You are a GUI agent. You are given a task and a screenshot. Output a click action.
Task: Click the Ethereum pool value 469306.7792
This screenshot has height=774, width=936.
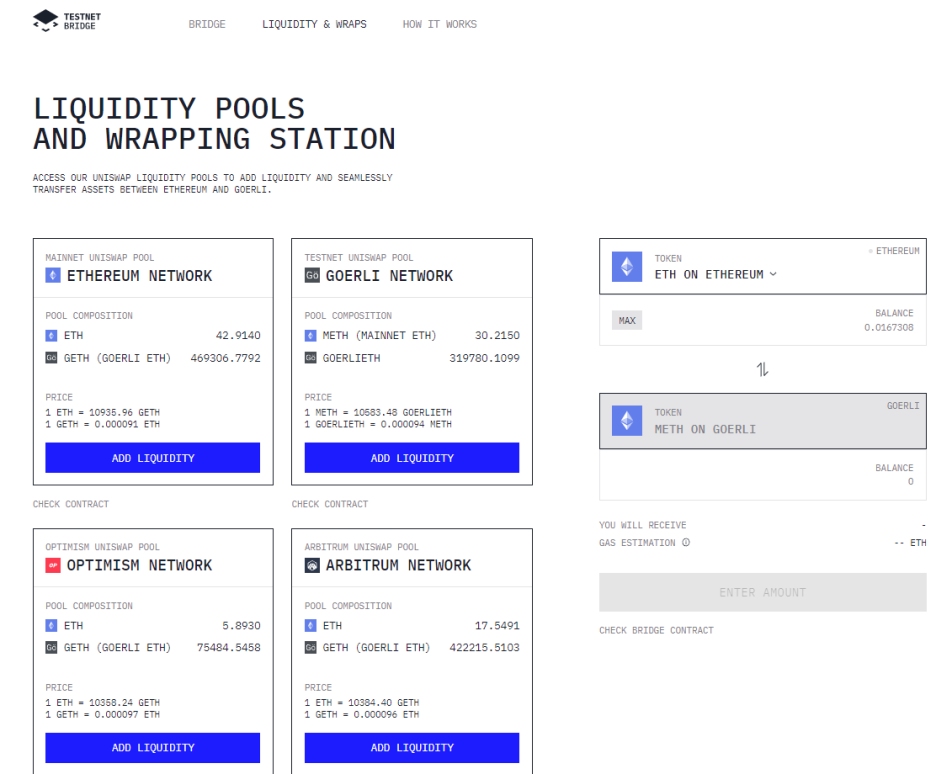pyautogui.click(x=226, y=358)
